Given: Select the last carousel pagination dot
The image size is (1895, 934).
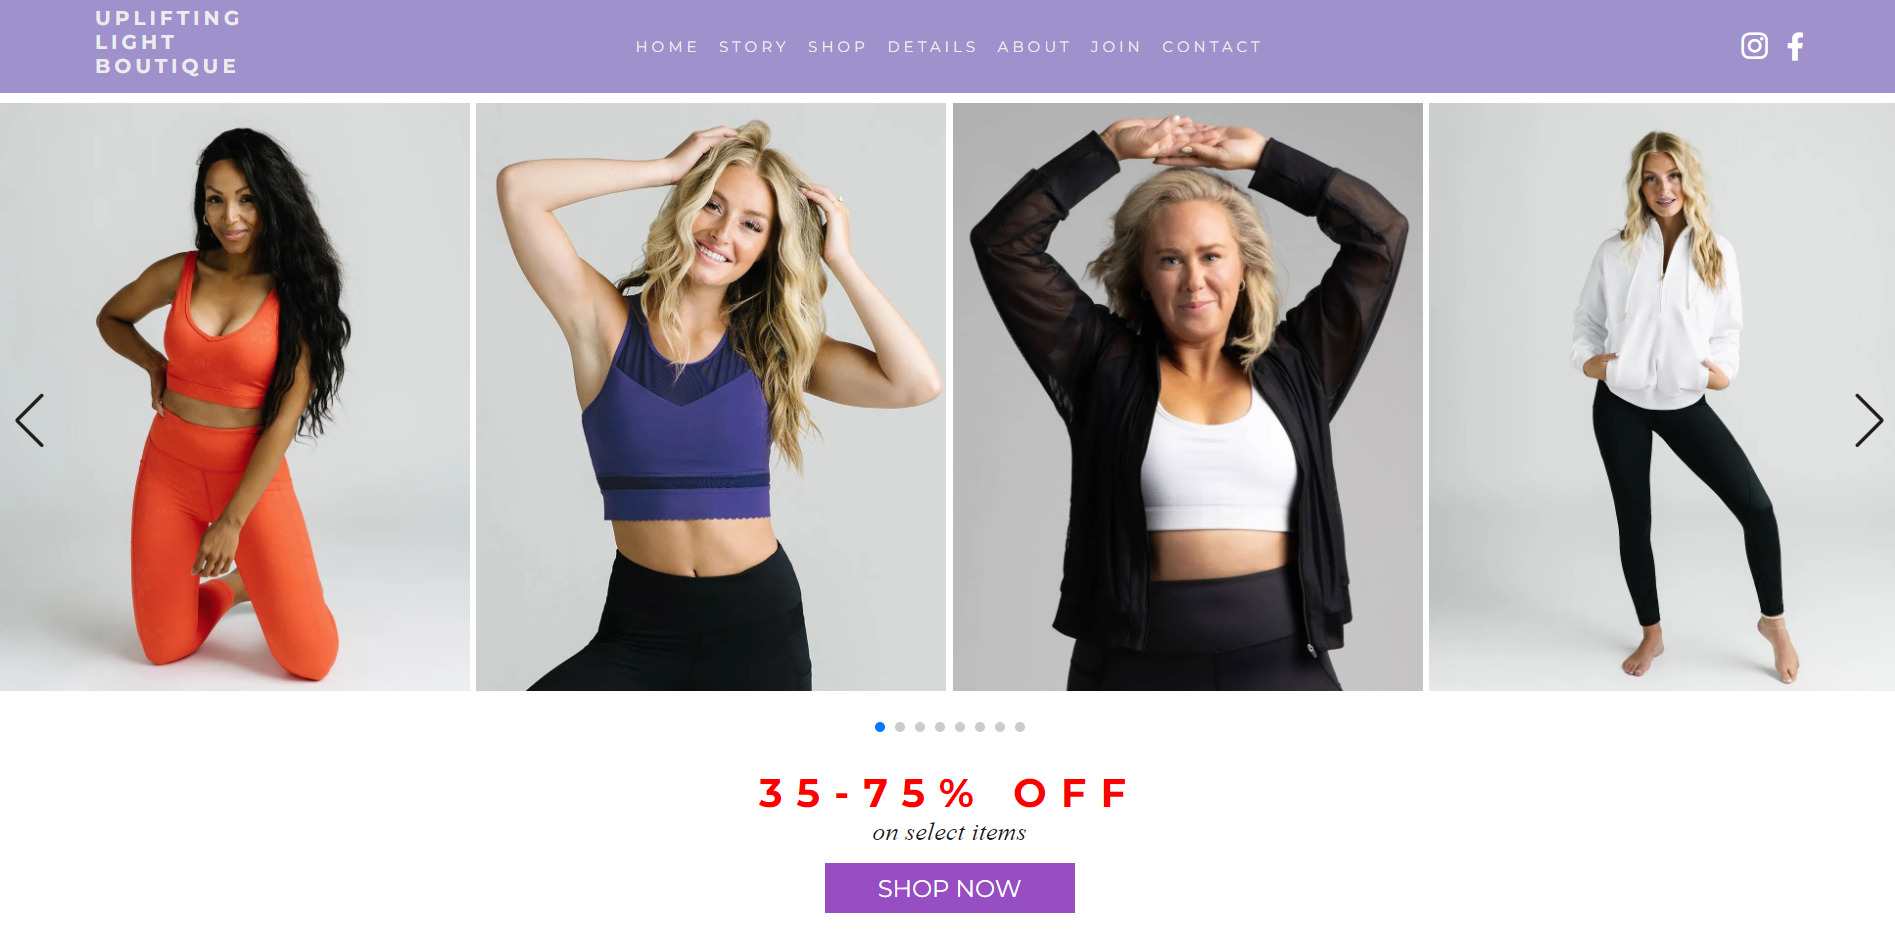Looking at the screenshot, I should pos(1020,727).
